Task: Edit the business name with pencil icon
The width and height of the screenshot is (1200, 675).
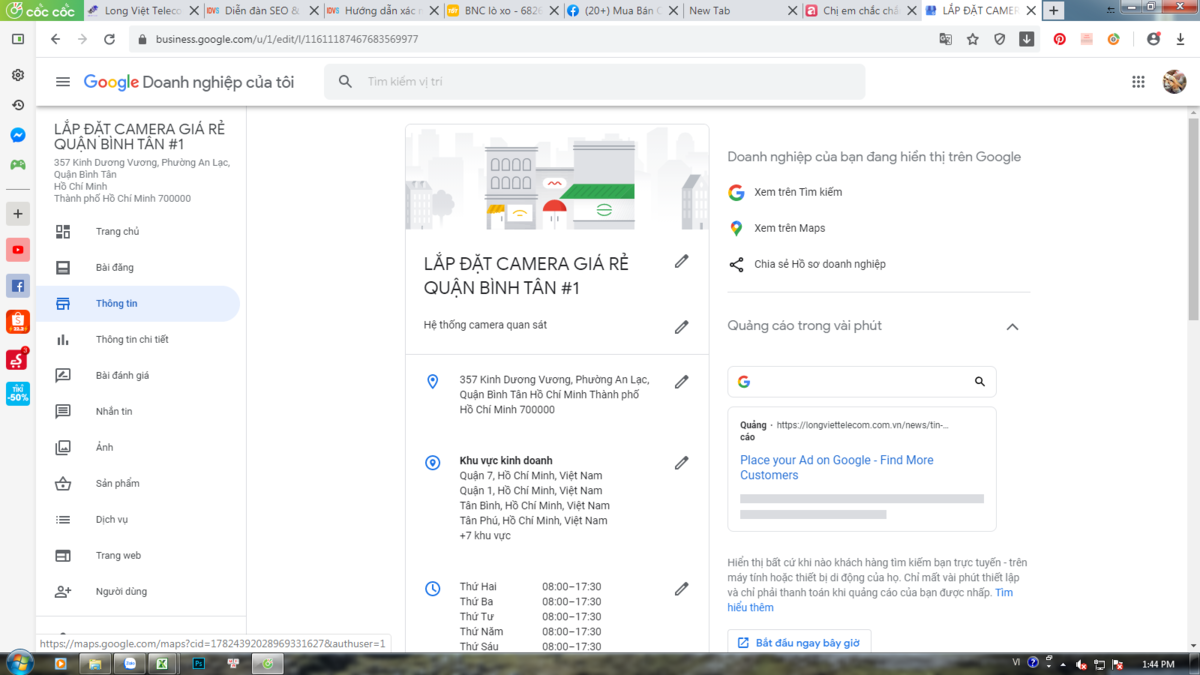Action: [x=681, y=261]
